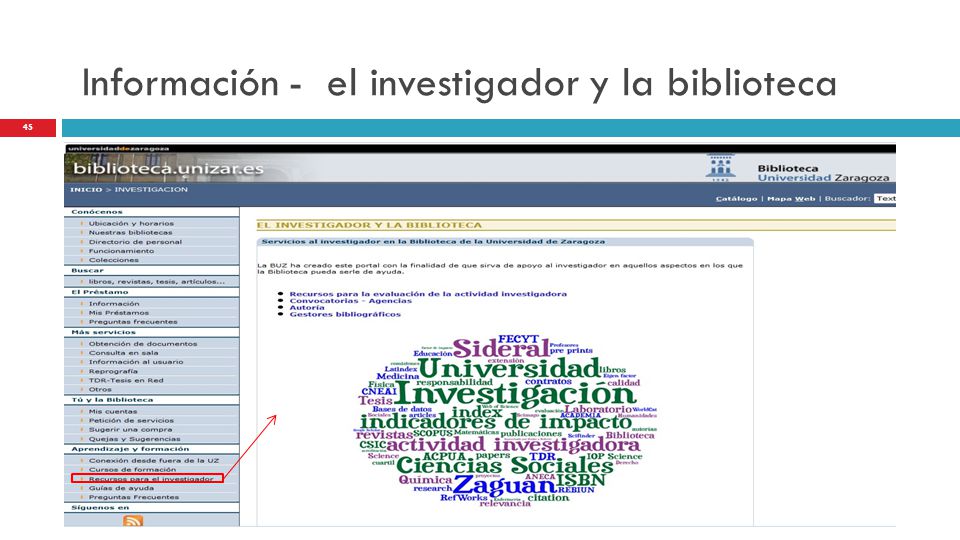
Task: Click the EL INVESTIGADOR Y LA BIBLIOTECA heading
Action: click(x=369, y=225)
